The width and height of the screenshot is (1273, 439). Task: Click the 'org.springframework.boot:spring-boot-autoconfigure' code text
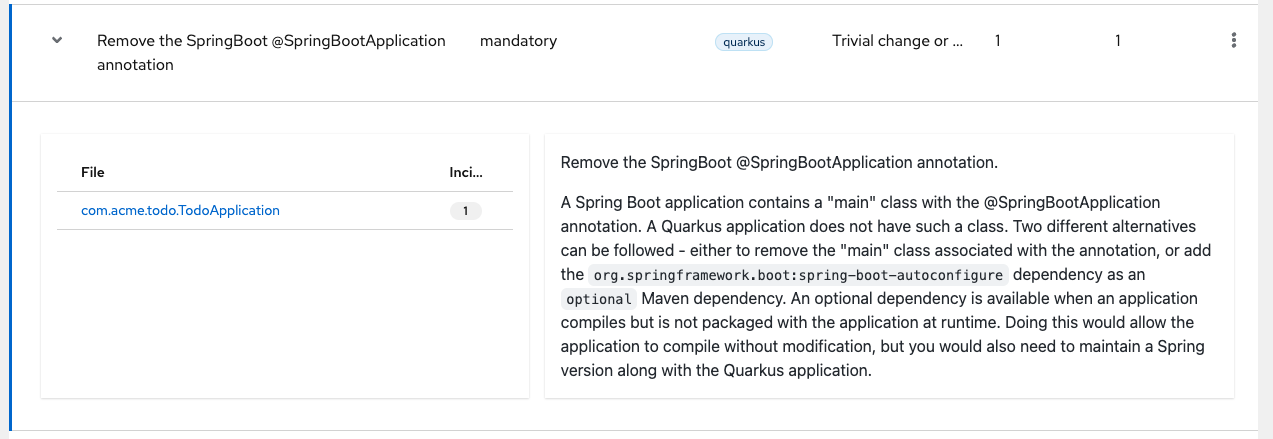[x=797, y=275]
